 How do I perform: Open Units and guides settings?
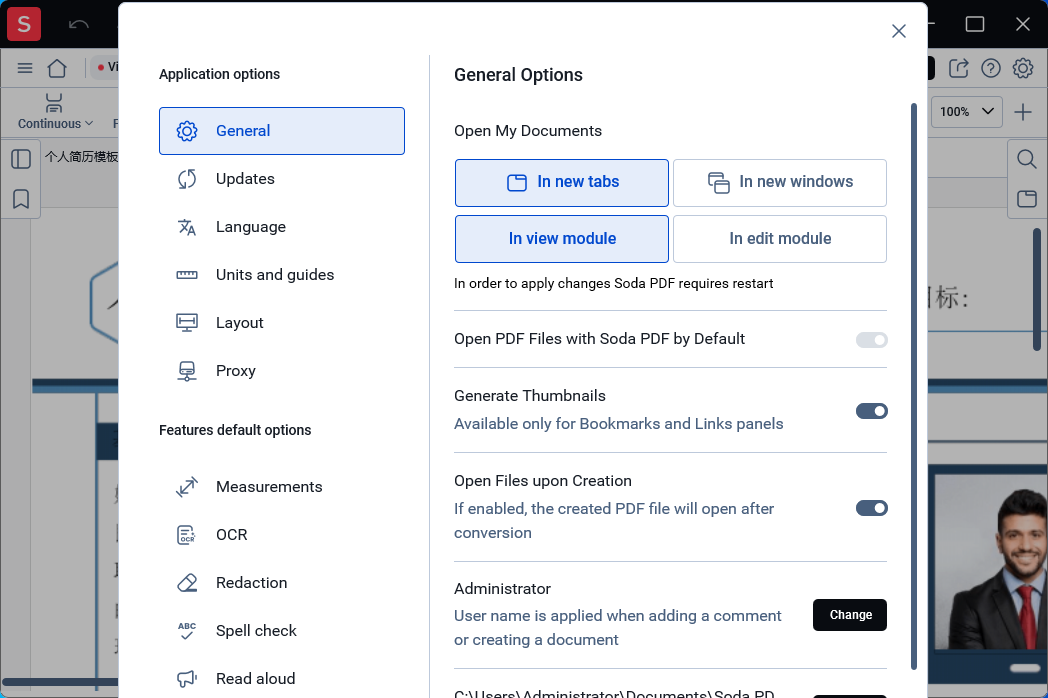tap(281, 275)
